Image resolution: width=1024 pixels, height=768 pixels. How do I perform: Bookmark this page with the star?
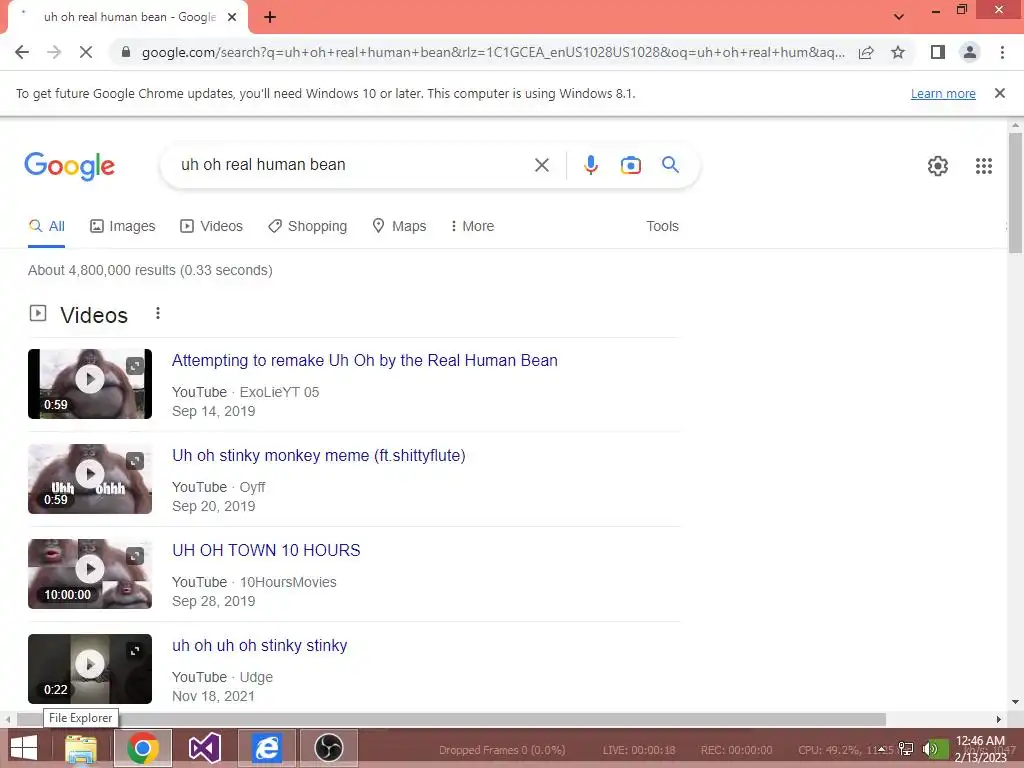898,52
